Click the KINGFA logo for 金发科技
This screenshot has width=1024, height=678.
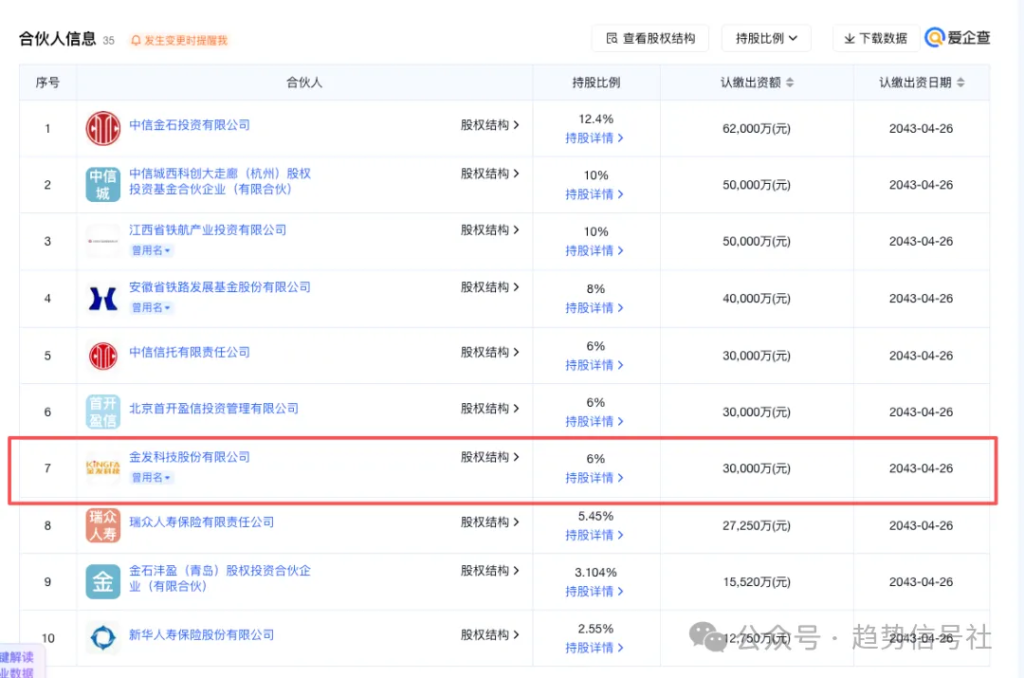103,468
